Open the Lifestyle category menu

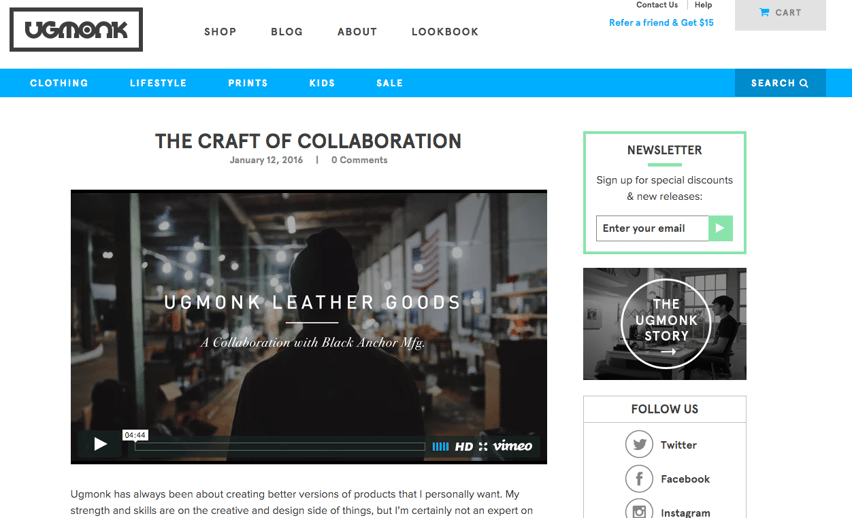(158, 83)
